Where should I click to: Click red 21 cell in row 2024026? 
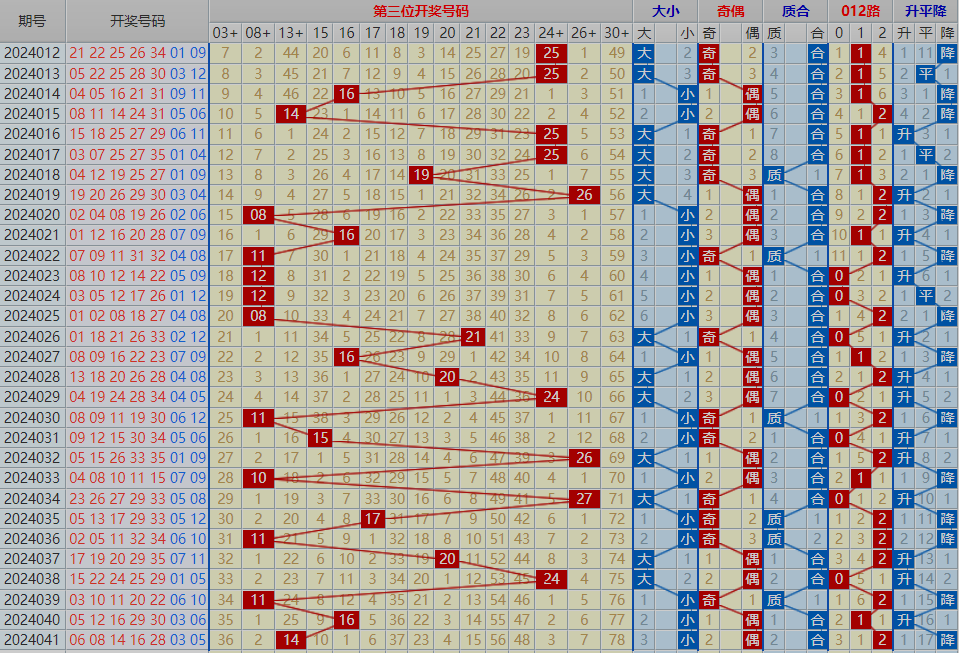point(473,337)
